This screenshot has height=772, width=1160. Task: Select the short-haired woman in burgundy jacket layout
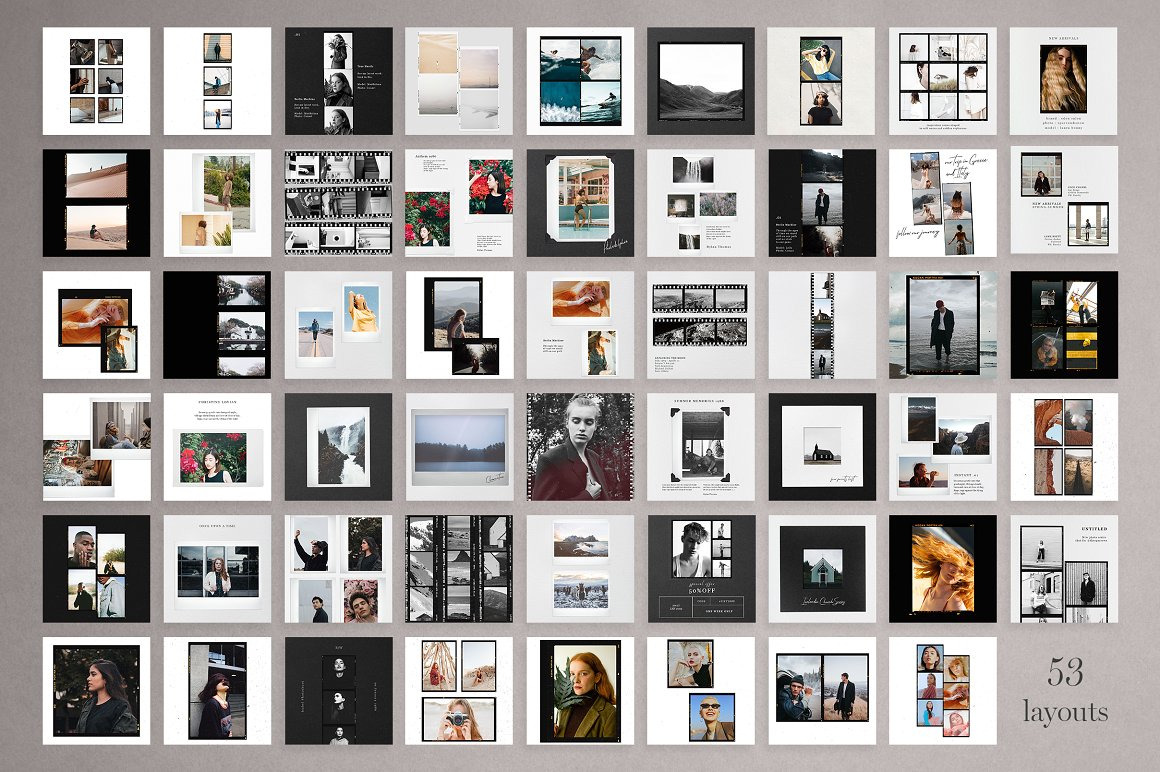tap(580, 447)
